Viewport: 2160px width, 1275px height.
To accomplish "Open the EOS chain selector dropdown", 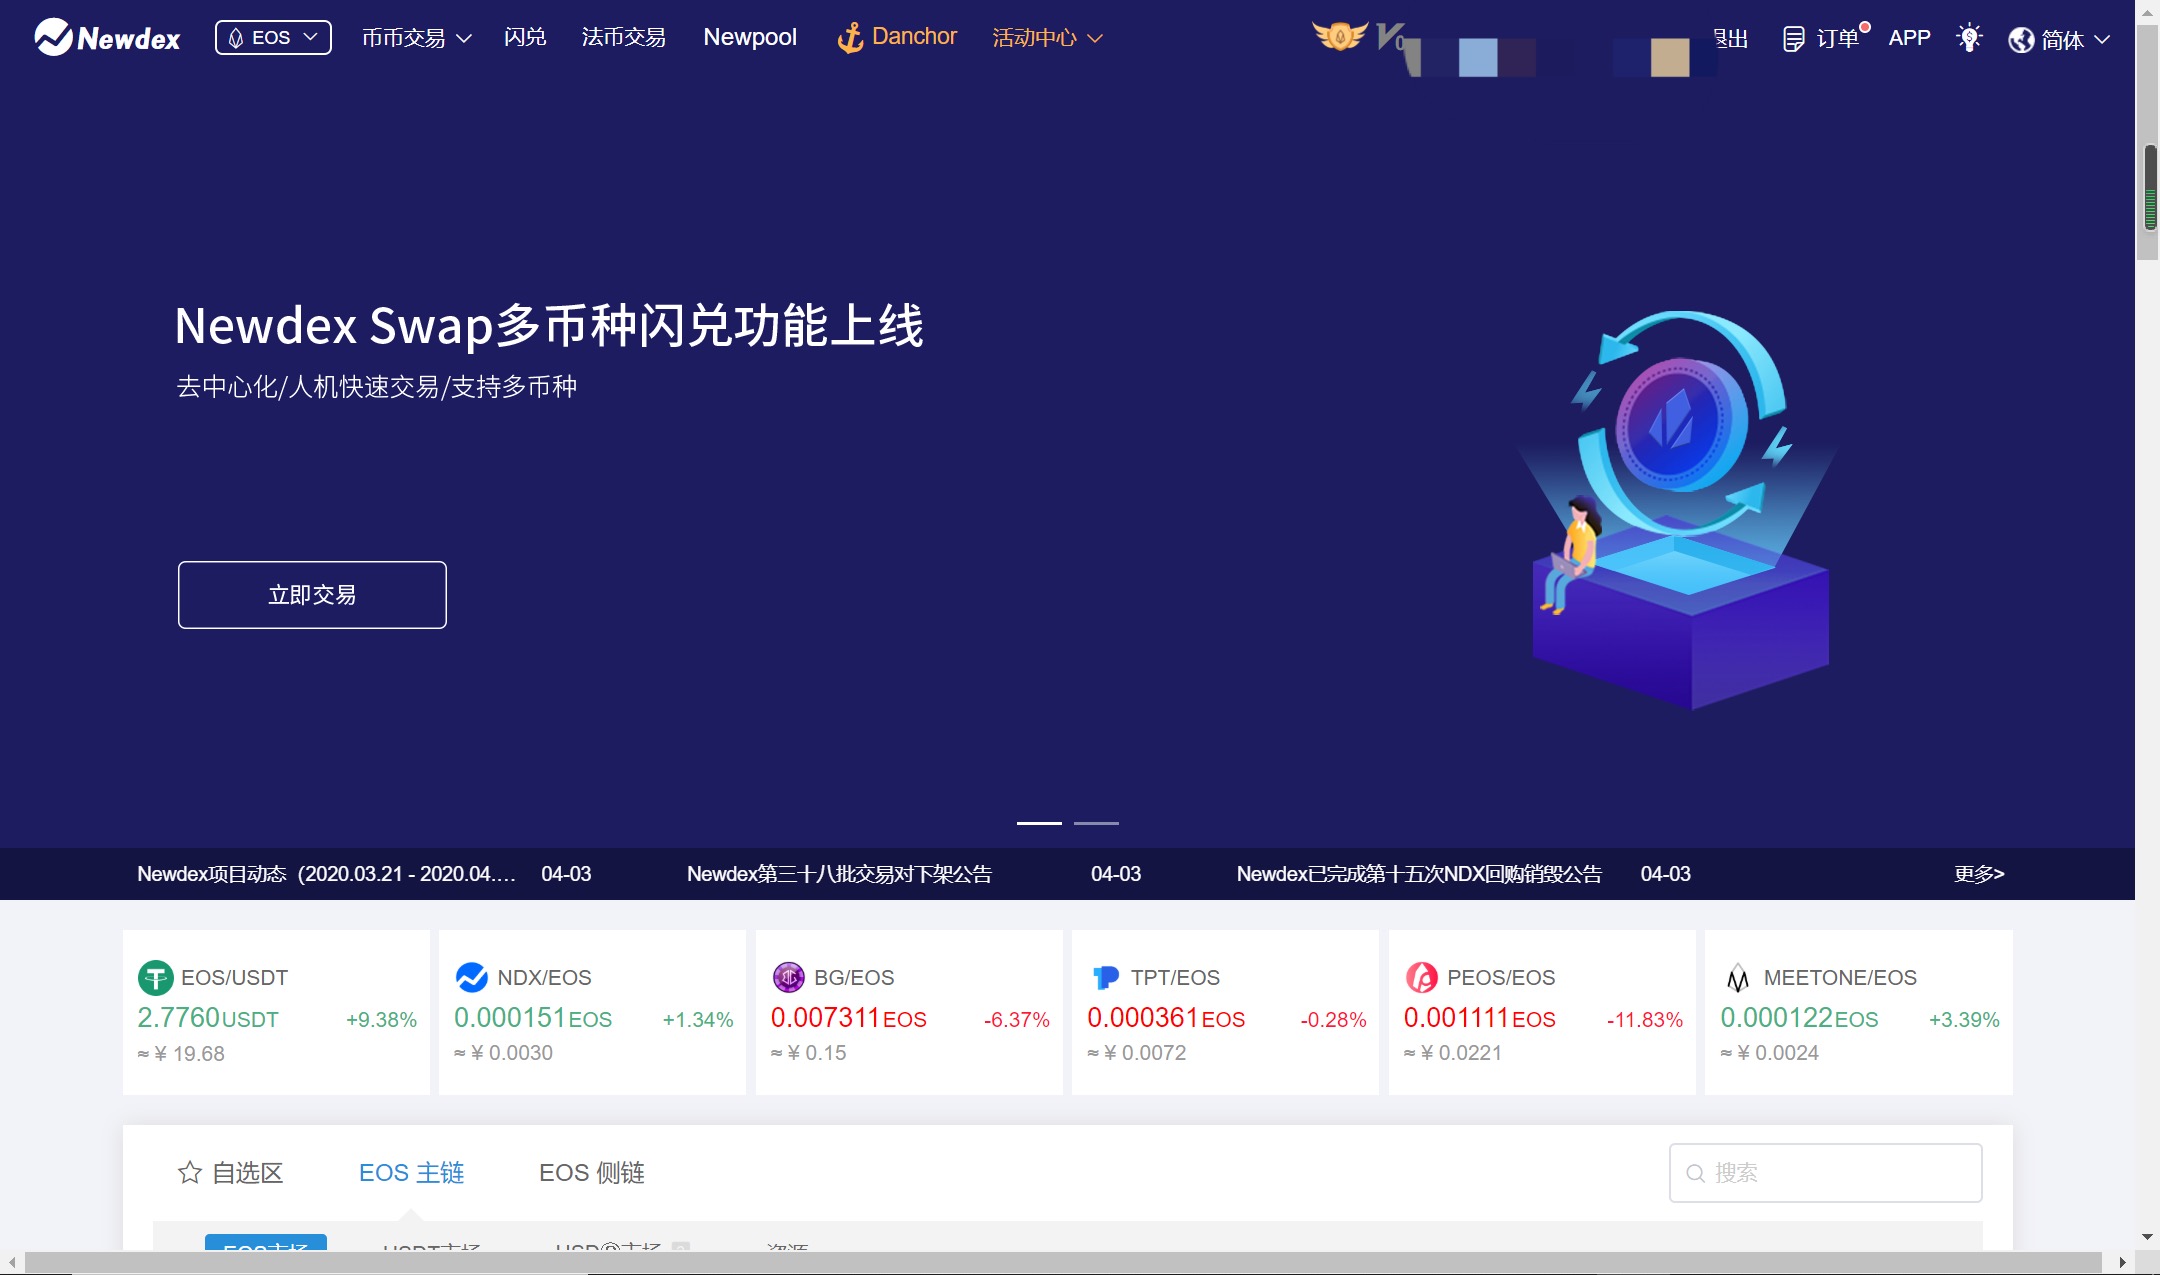I will [273, 38].
